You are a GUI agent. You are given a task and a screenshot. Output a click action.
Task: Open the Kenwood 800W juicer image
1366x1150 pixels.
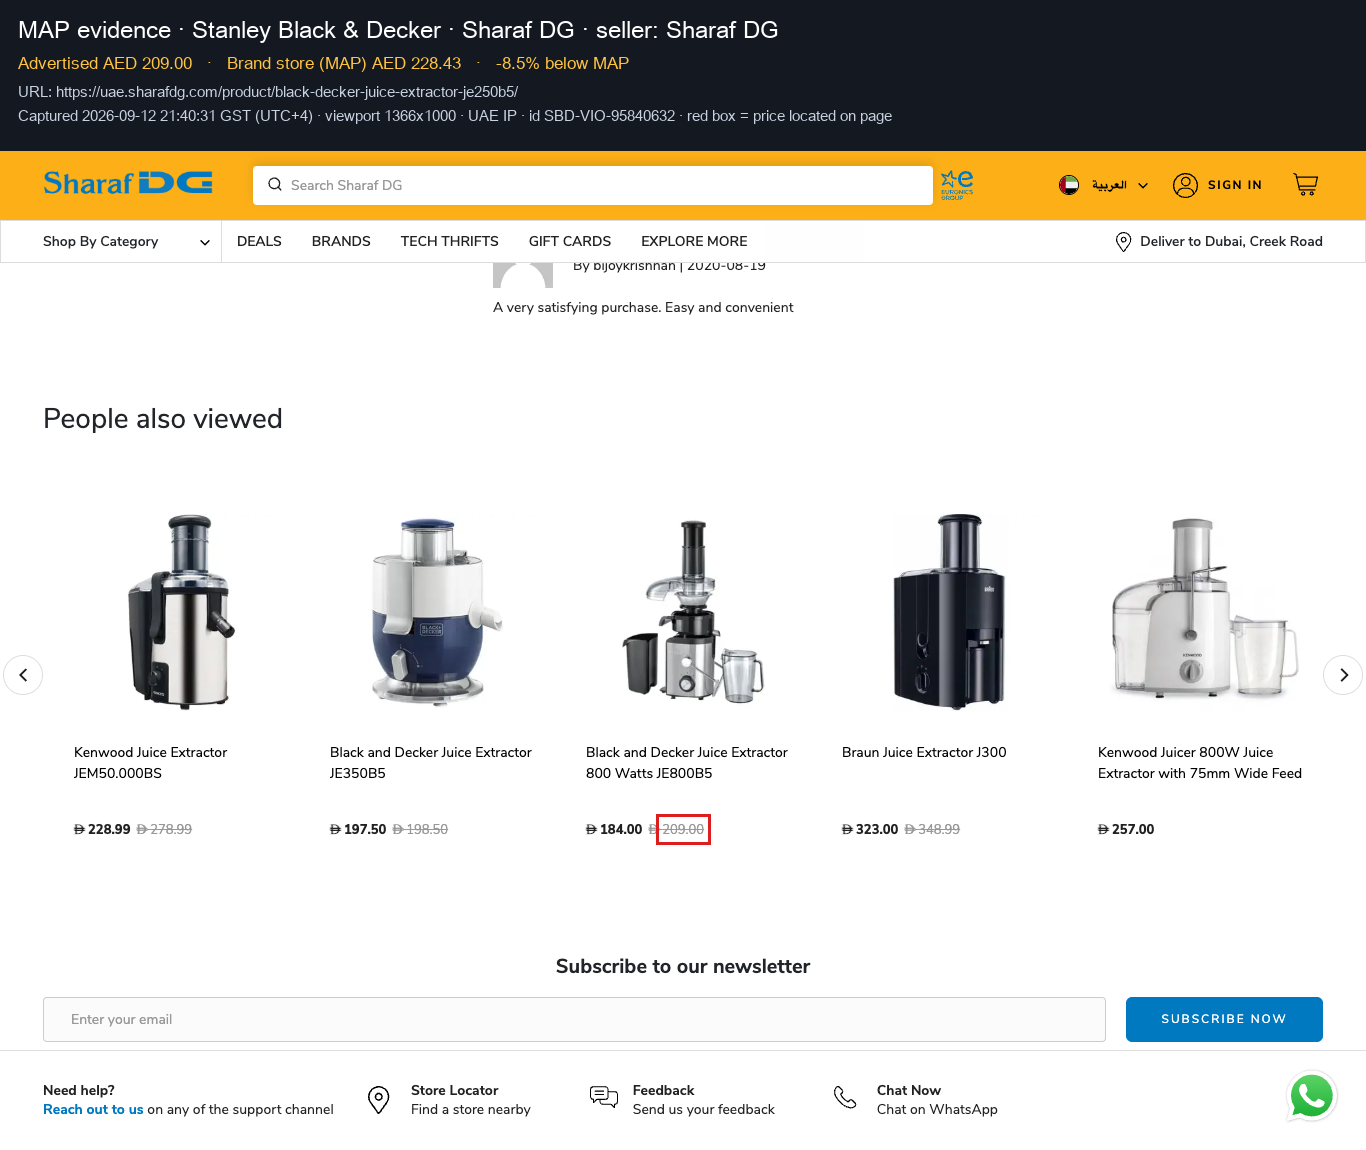click(1205, 609)
